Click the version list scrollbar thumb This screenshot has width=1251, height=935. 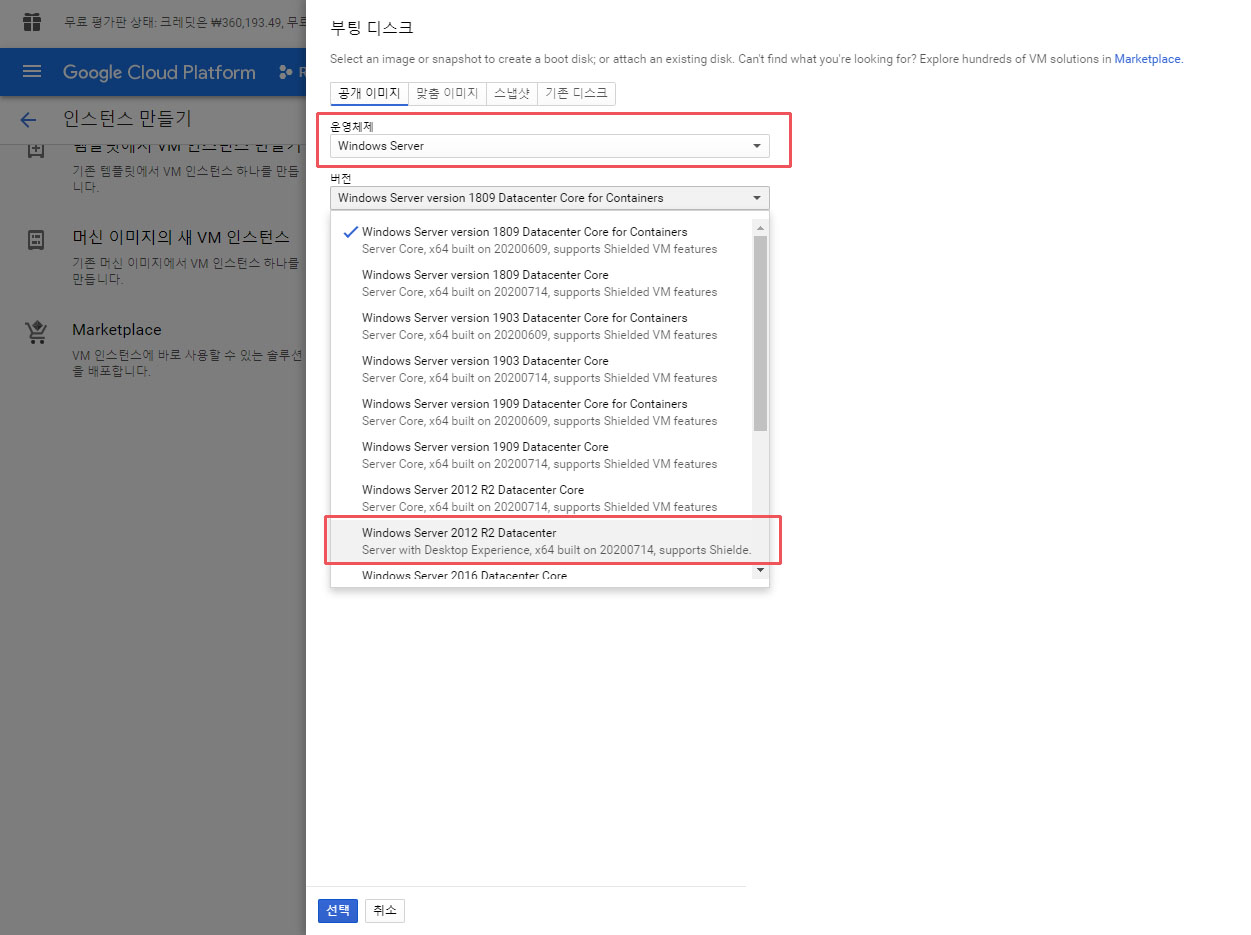760,333
